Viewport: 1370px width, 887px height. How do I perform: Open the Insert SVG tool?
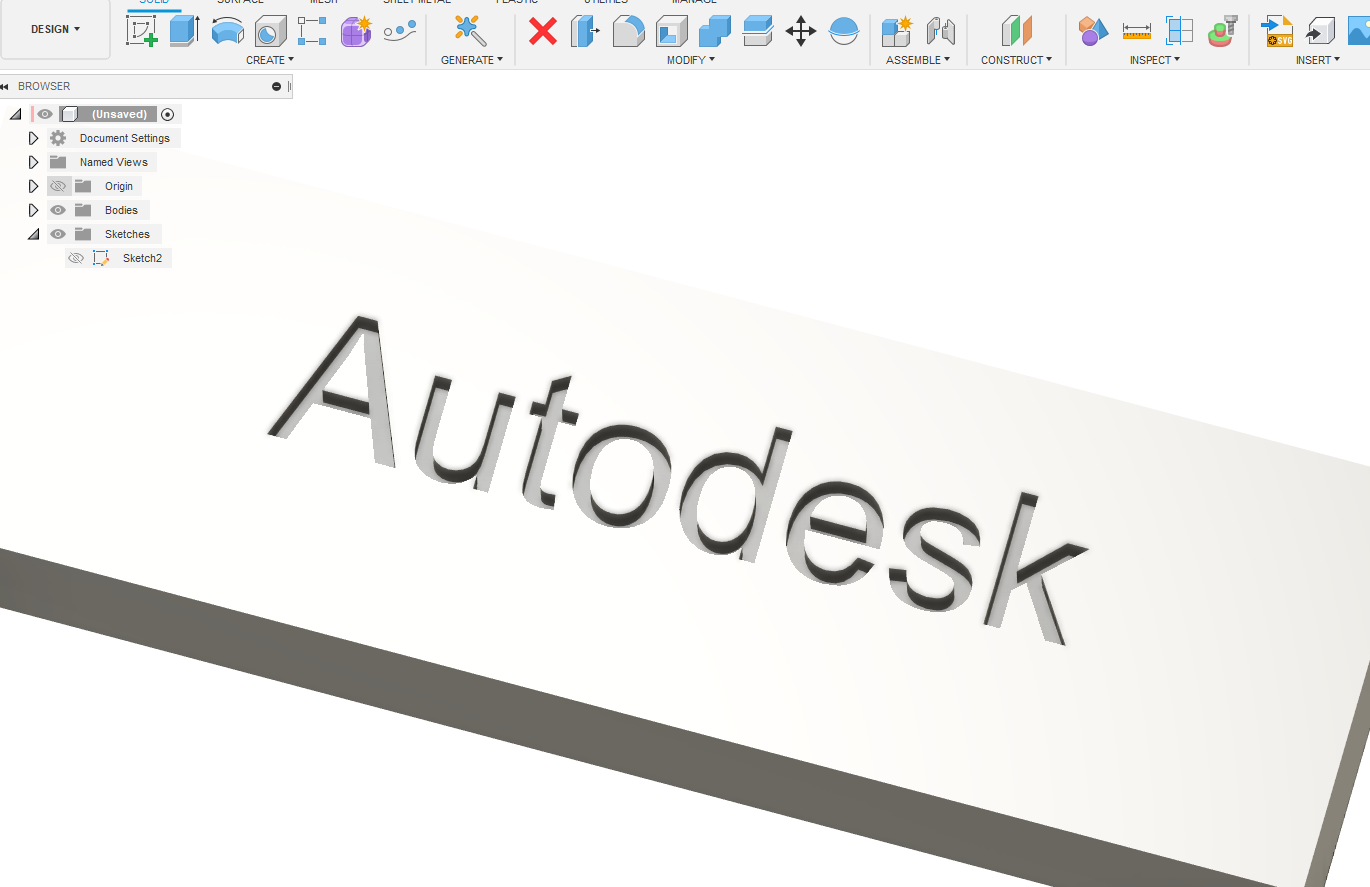(1278, 32)
